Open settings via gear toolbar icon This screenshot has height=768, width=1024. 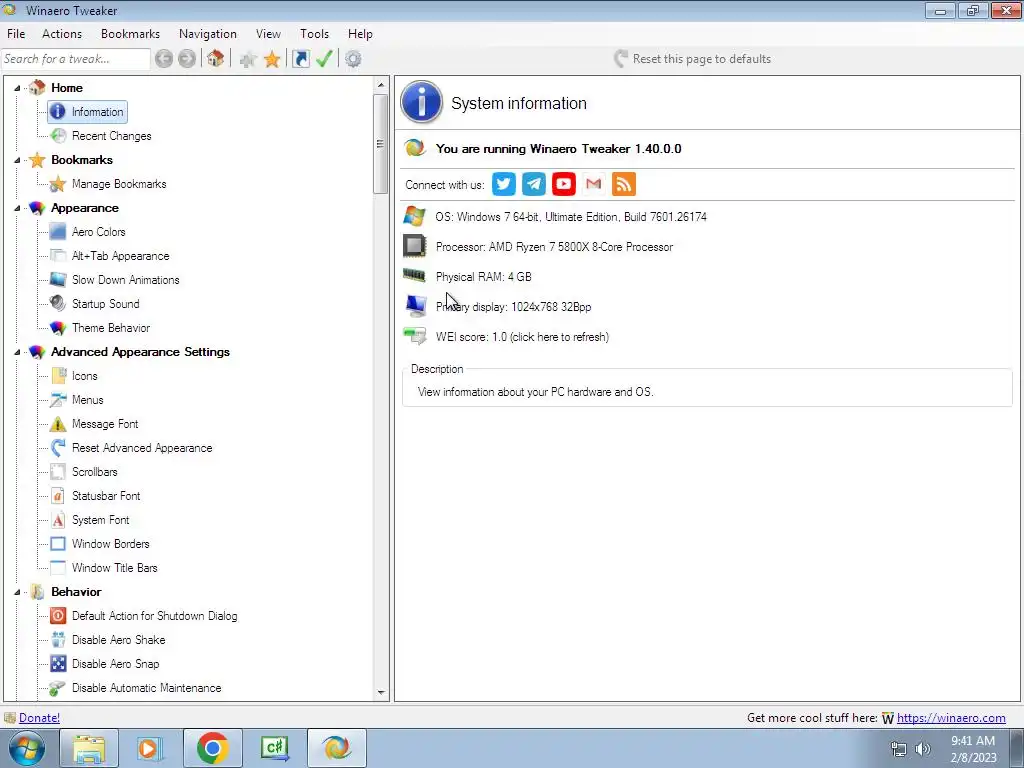click(x=353, y=59)
